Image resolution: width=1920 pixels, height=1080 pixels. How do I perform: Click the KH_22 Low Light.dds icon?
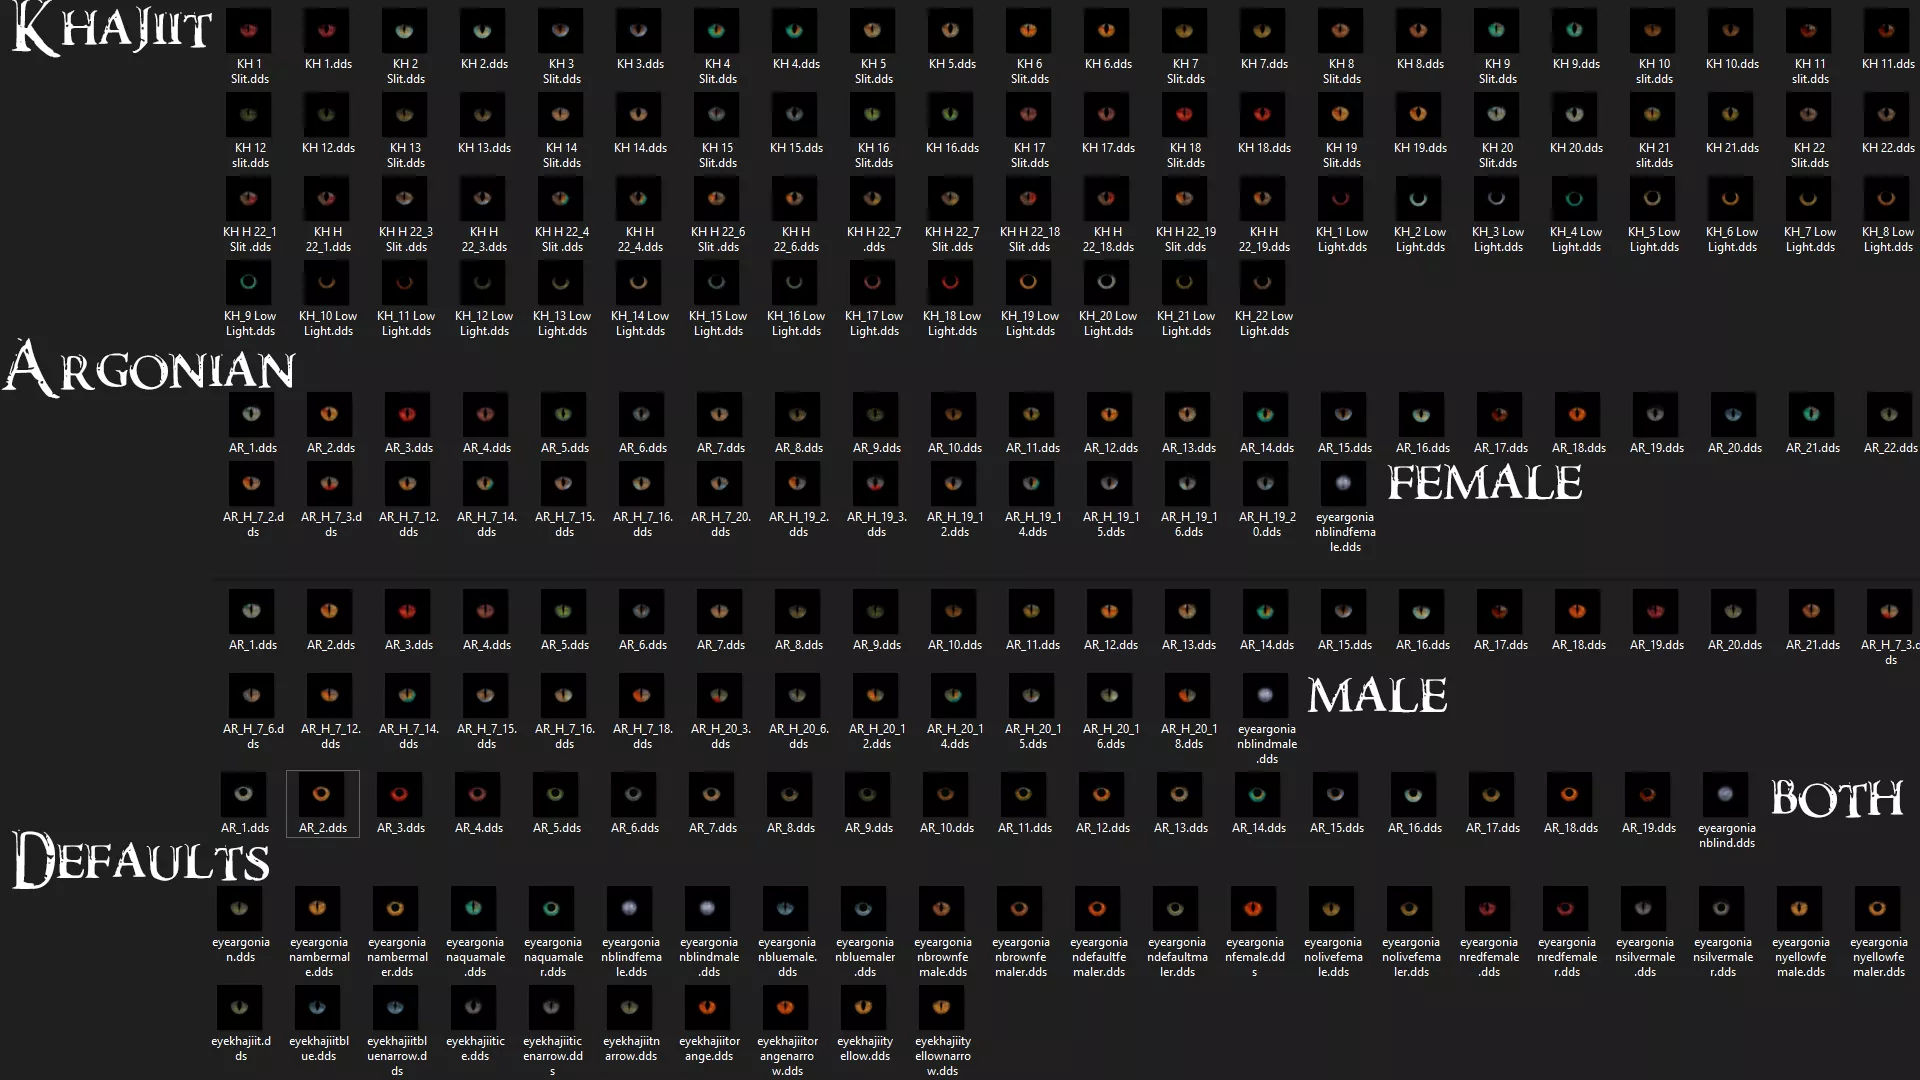tap(1263, 283)
